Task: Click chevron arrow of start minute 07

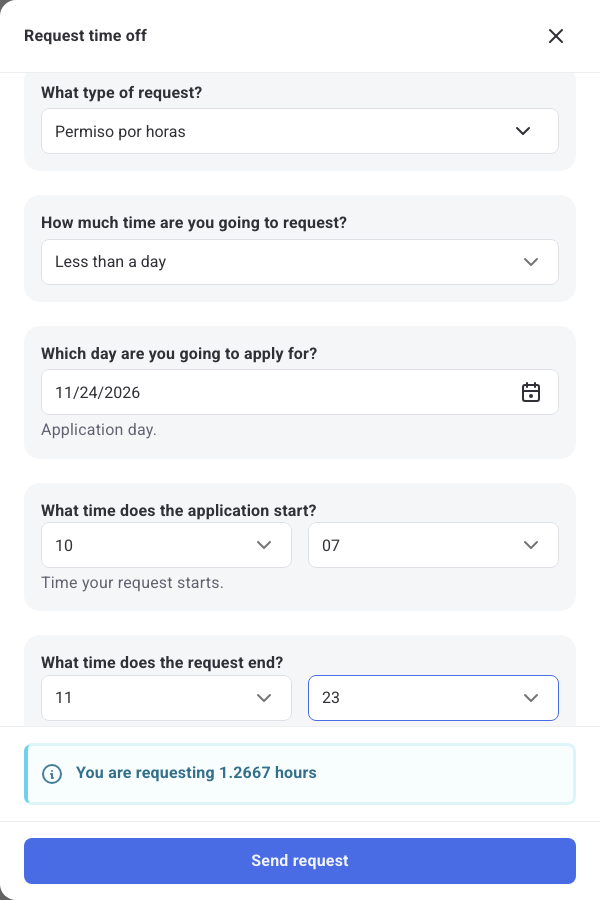Action: (531, 545)
